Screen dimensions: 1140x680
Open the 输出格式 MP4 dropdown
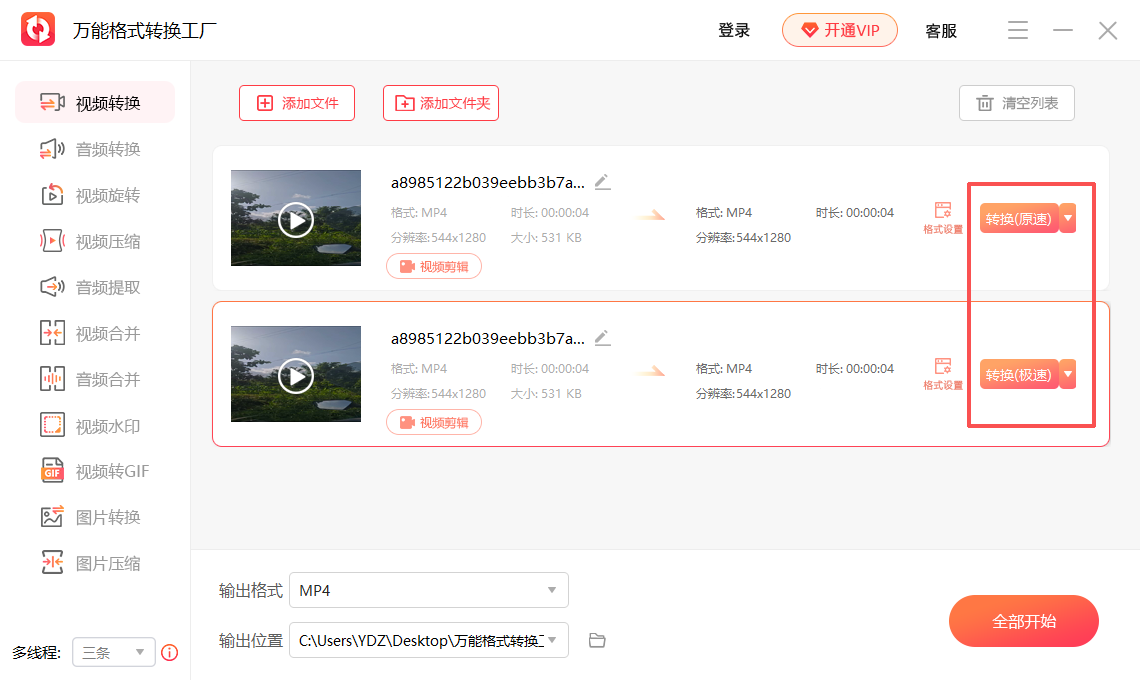pos(428,590)
